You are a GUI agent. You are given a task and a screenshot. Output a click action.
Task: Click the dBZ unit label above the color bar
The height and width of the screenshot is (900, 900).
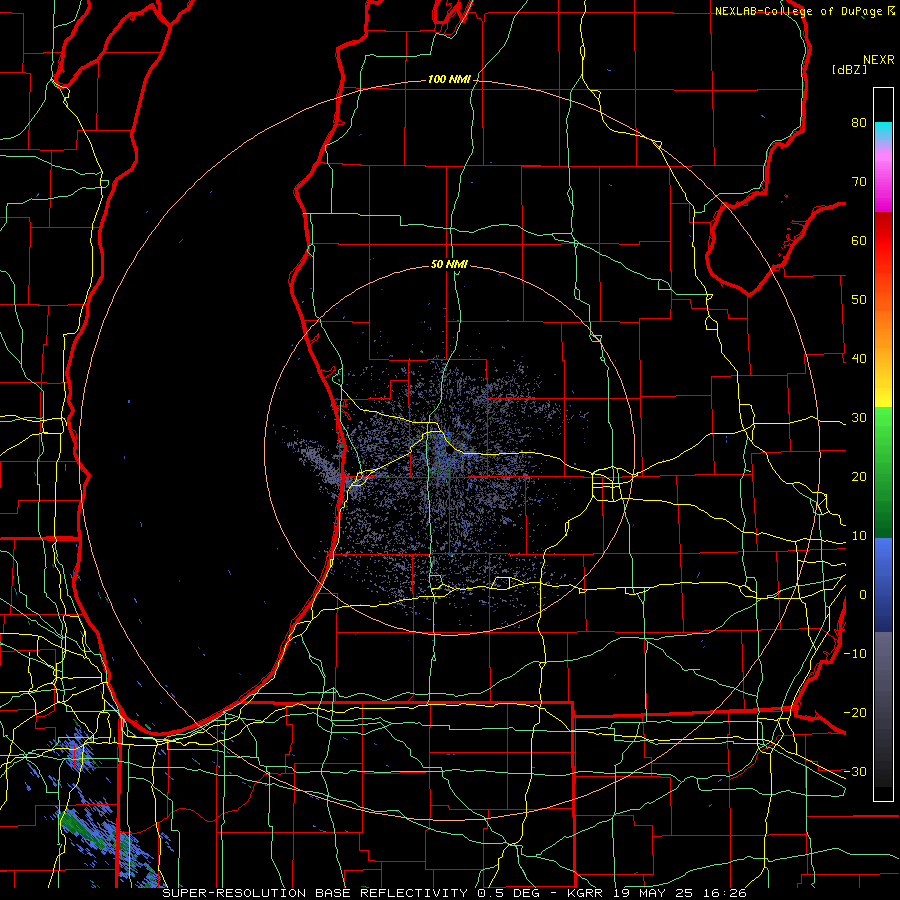pos(849,70)
